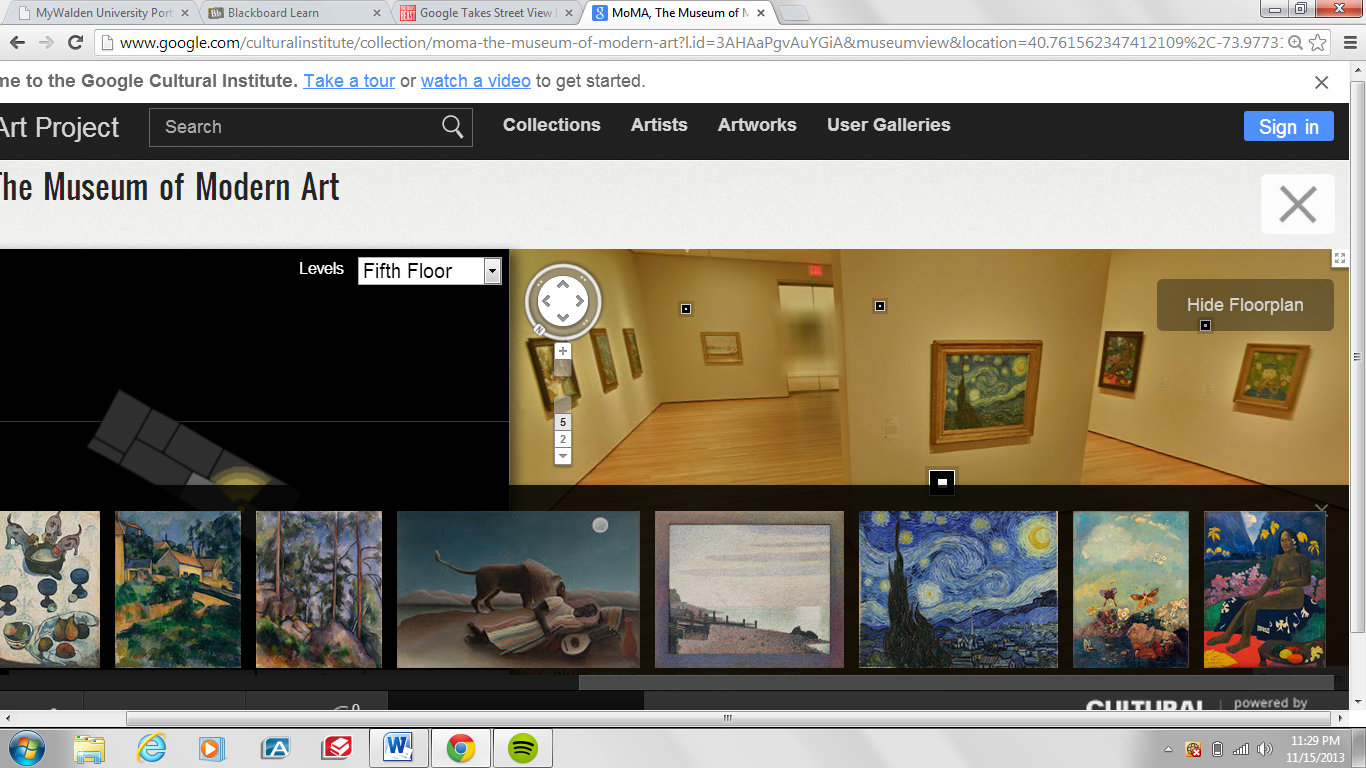Viewport: 1366px width, 768px height.
Task: Pan the street view right
Action: pyautogui.click(x=580, y=300)
